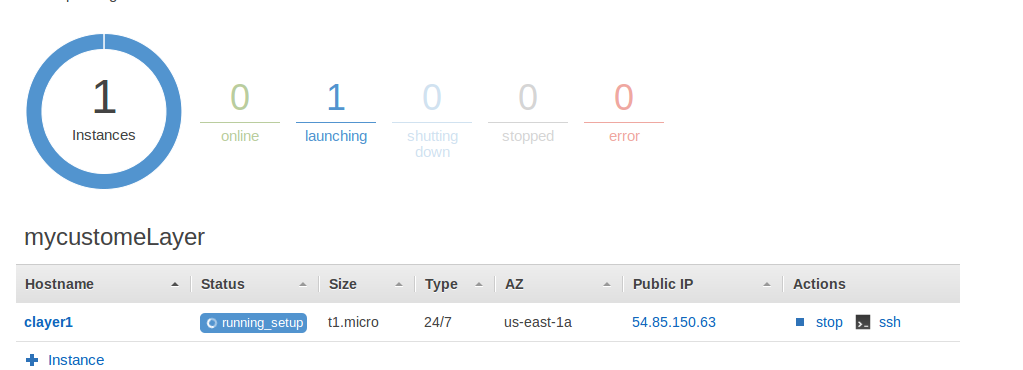Viewport: 1023px width, 370px height.
Task: Filter by online instances count
Action: coord(239,111)
